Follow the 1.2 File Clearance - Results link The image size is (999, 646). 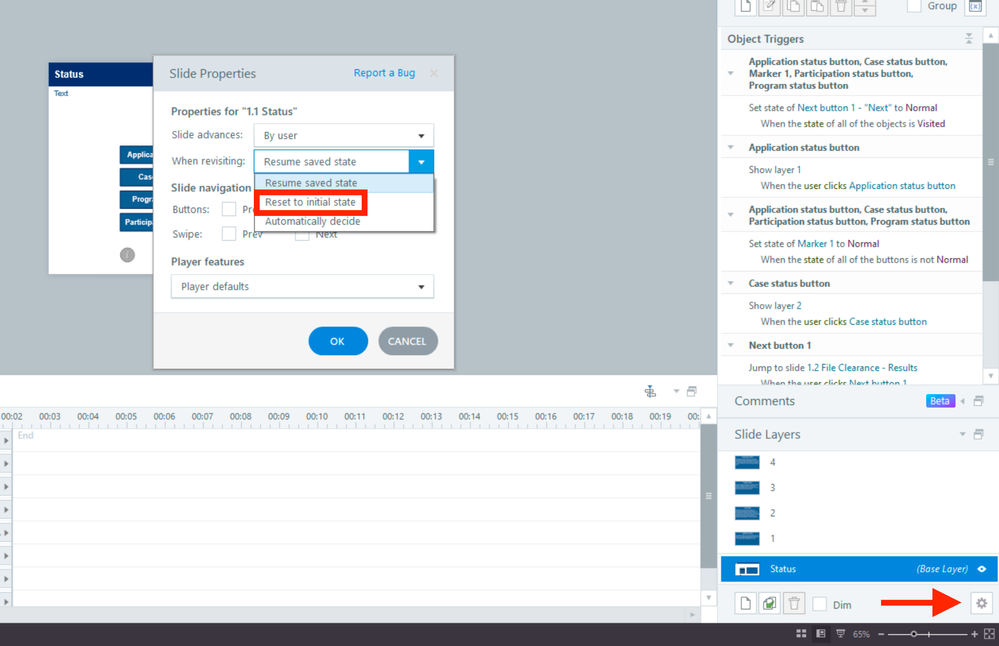[862, 368]
